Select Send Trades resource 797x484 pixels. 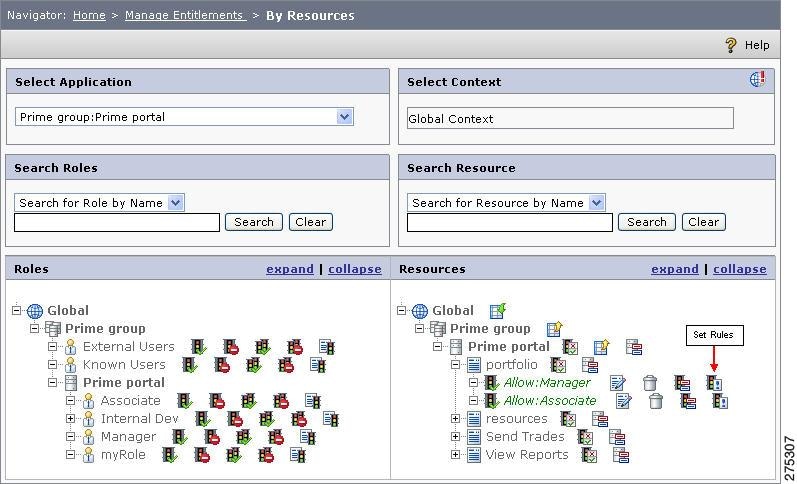525,437
